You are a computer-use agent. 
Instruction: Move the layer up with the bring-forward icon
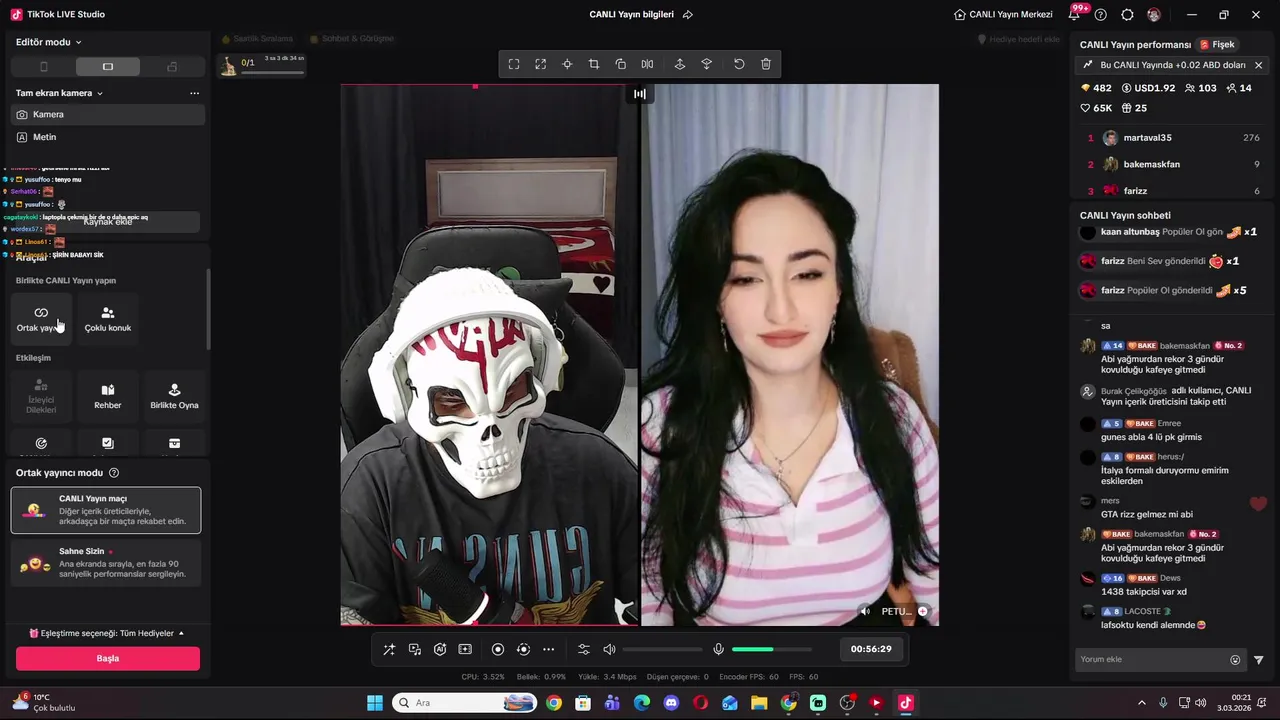pyautogui.click(x=680, y=64)
